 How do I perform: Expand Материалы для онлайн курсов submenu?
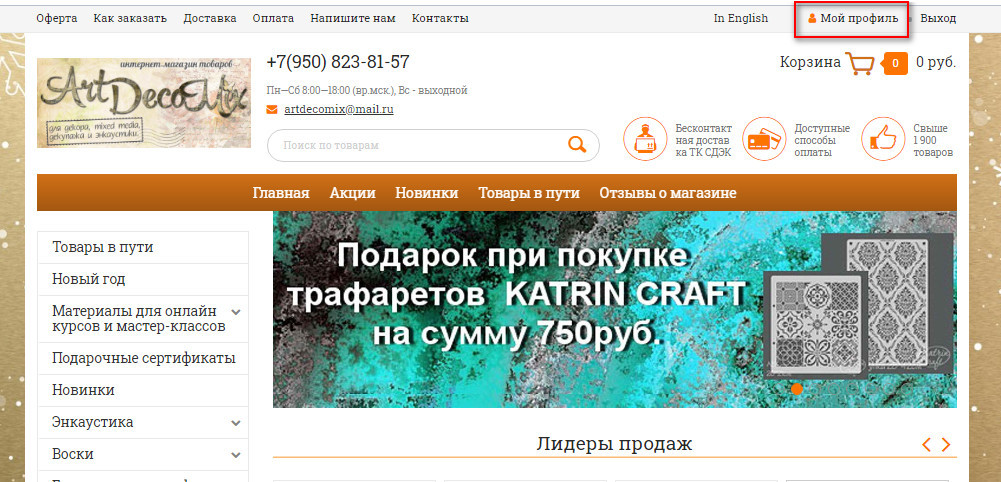(x=236, y=312)
